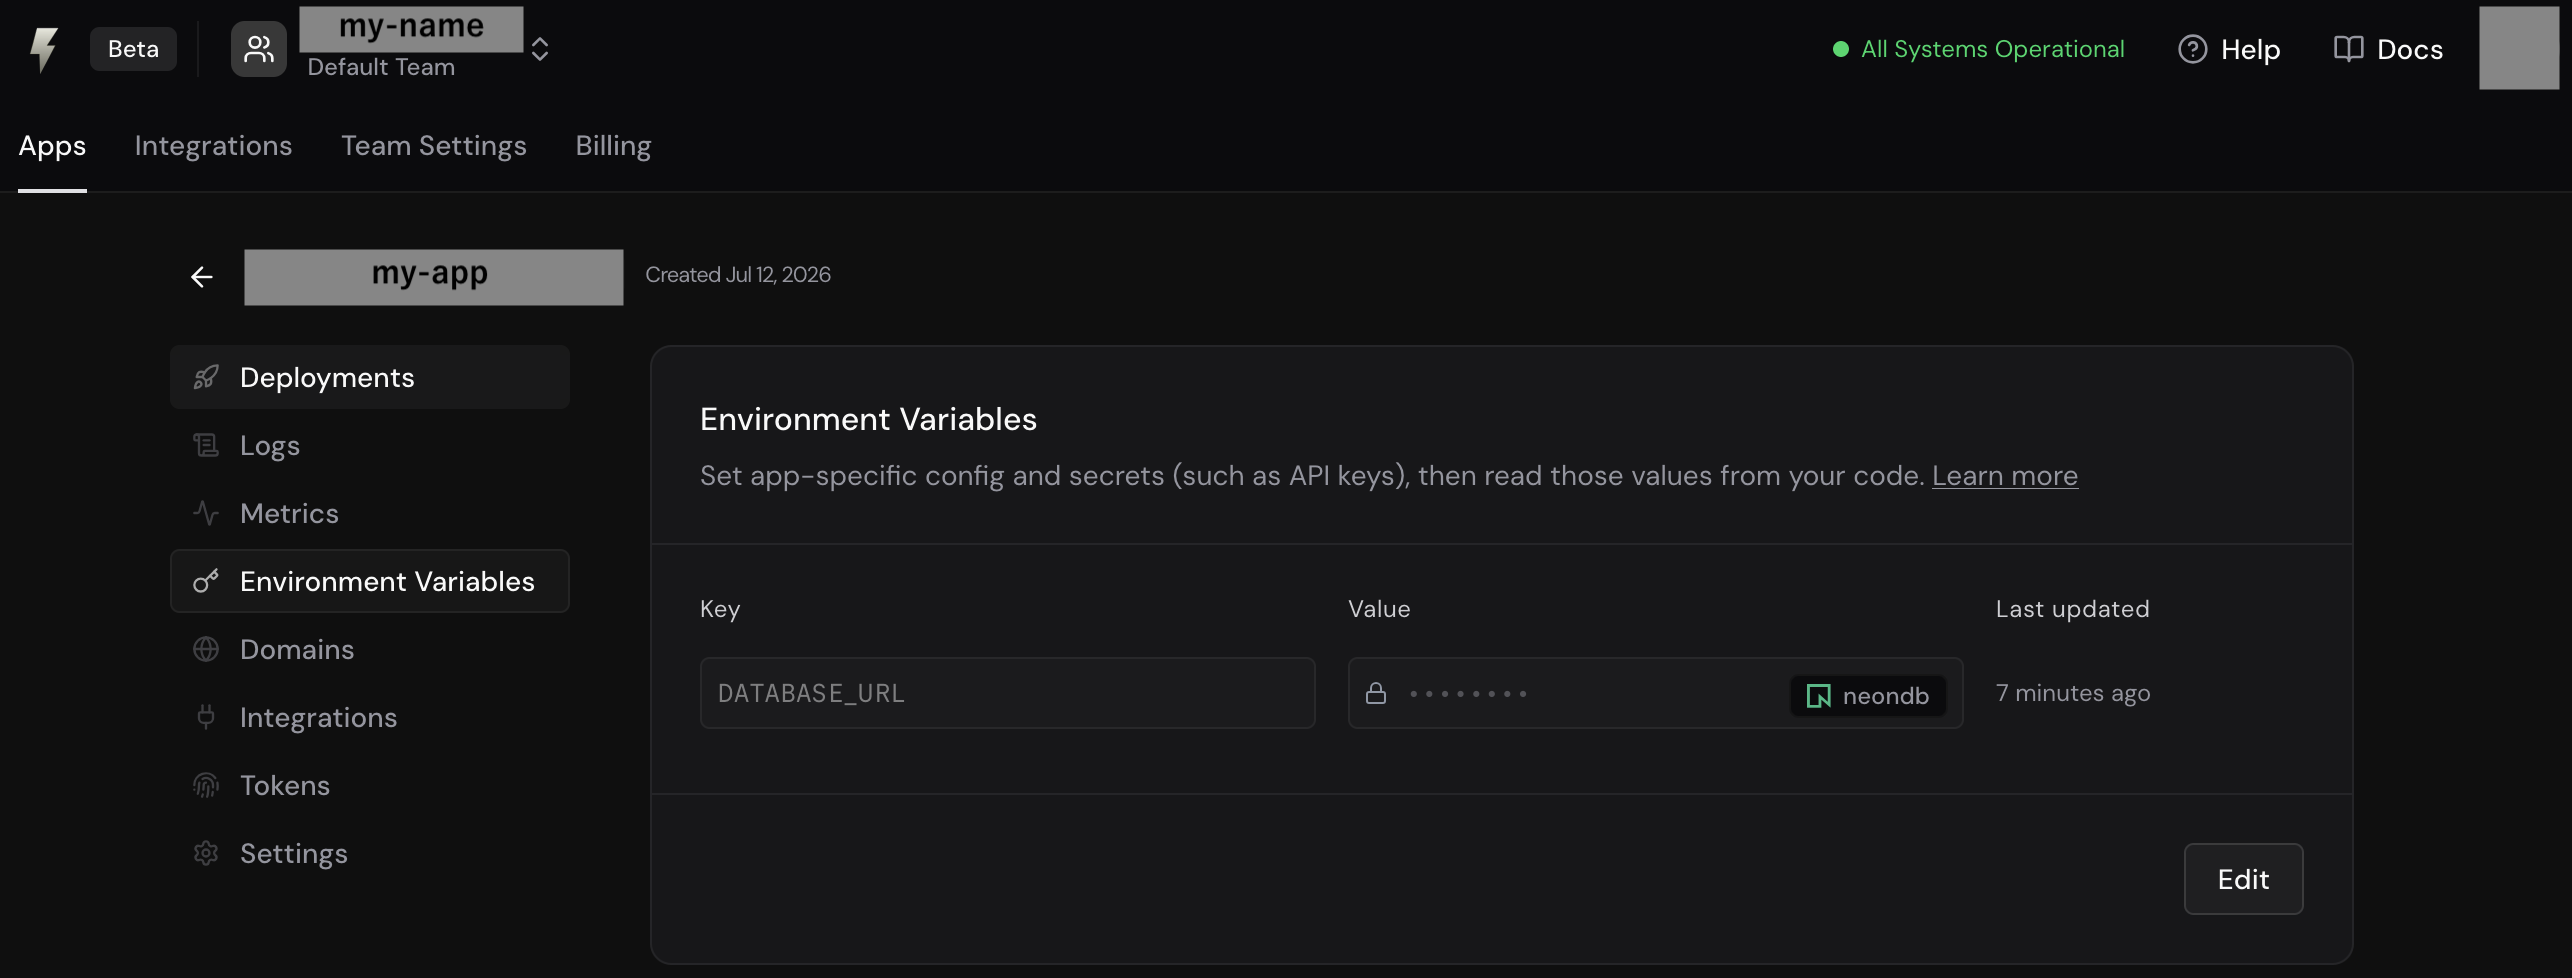Click the masked value field
Image resolution: width=2572 pixels, height=978 pixels.
point(1655,693)
